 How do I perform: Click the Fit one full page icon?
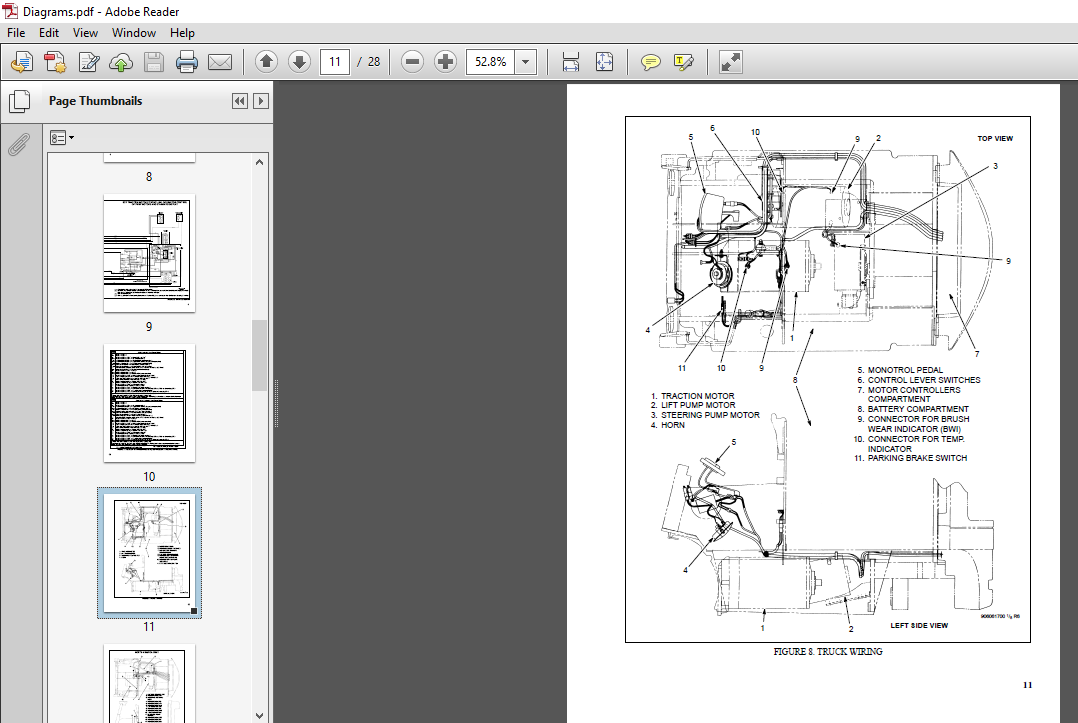(604, 62)
